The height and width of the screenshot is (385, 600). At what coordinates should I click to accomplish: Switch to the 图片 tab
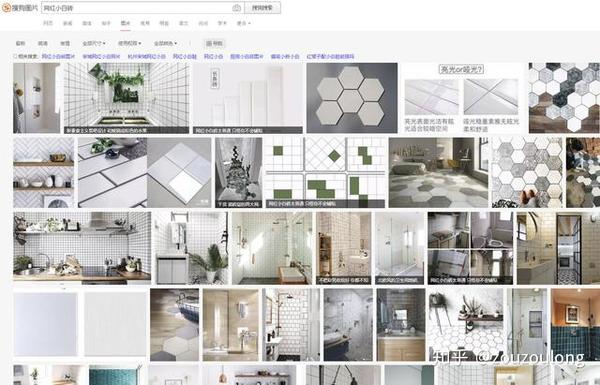tap(125, 23)
